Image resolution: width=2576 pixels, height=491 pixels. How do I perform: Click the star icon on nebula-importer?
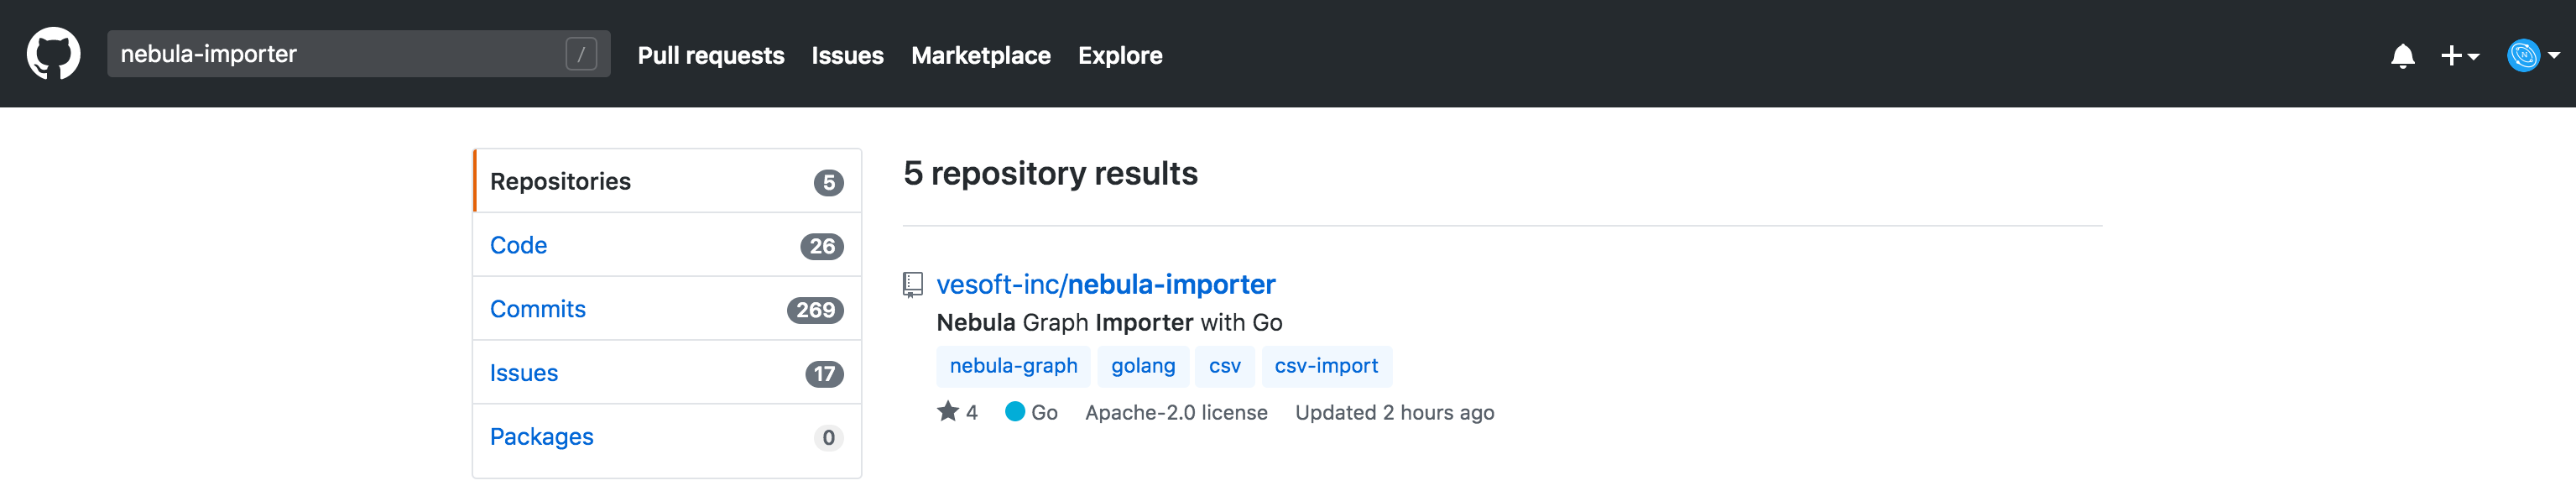947,412
